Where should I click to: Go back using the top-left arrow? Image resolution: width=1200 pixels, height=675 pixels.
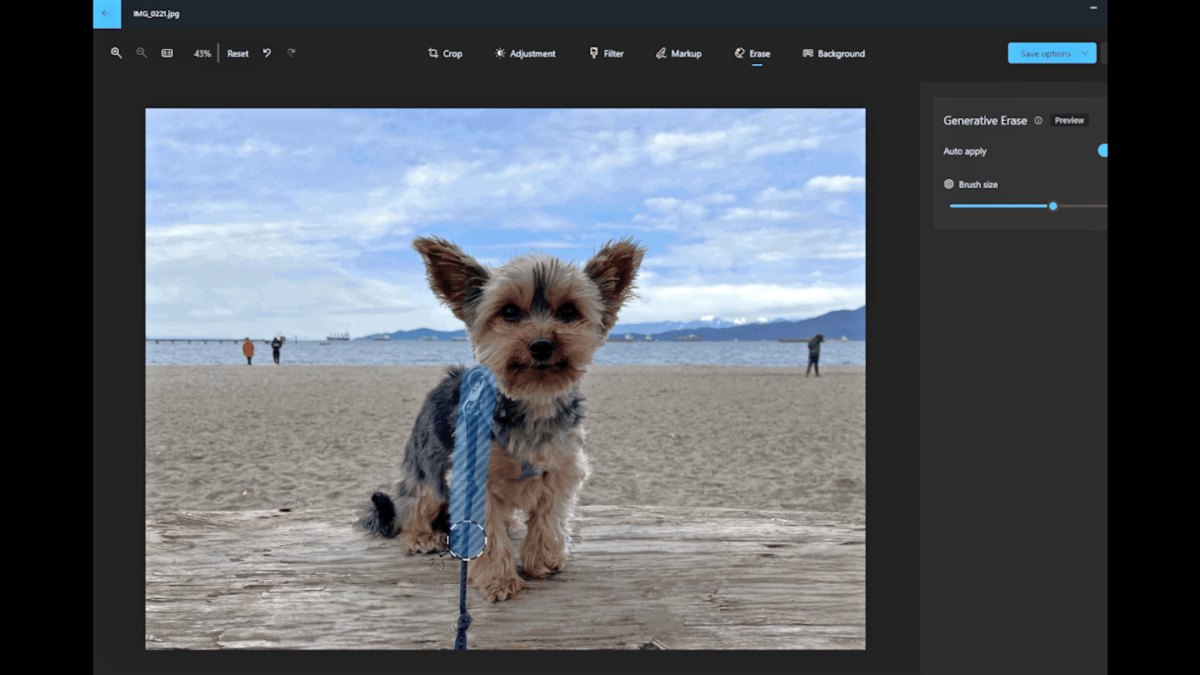coord(106,13)
